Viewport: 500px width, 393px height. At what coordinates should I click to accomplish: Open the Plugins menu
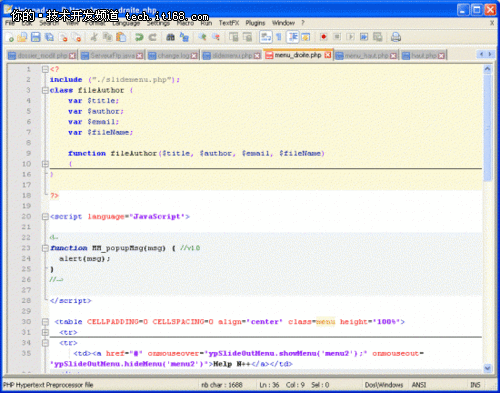tap(255, 23)
